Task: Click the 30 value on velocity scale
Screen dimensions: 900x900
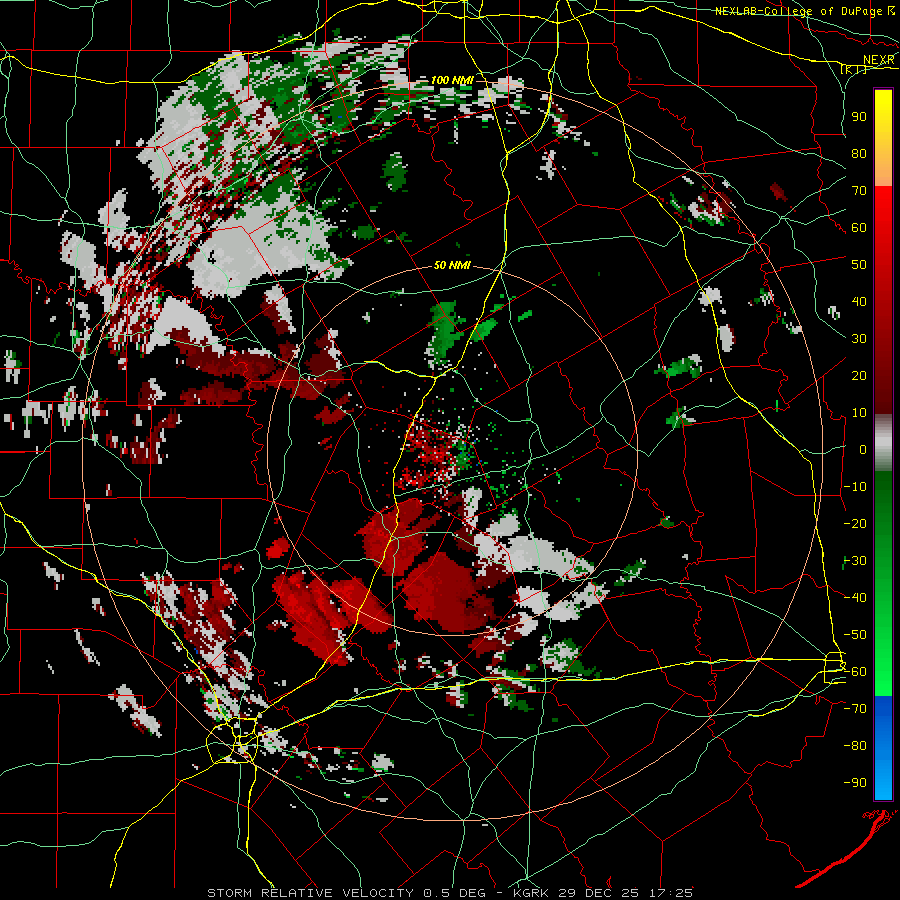Action: (859, 339)
